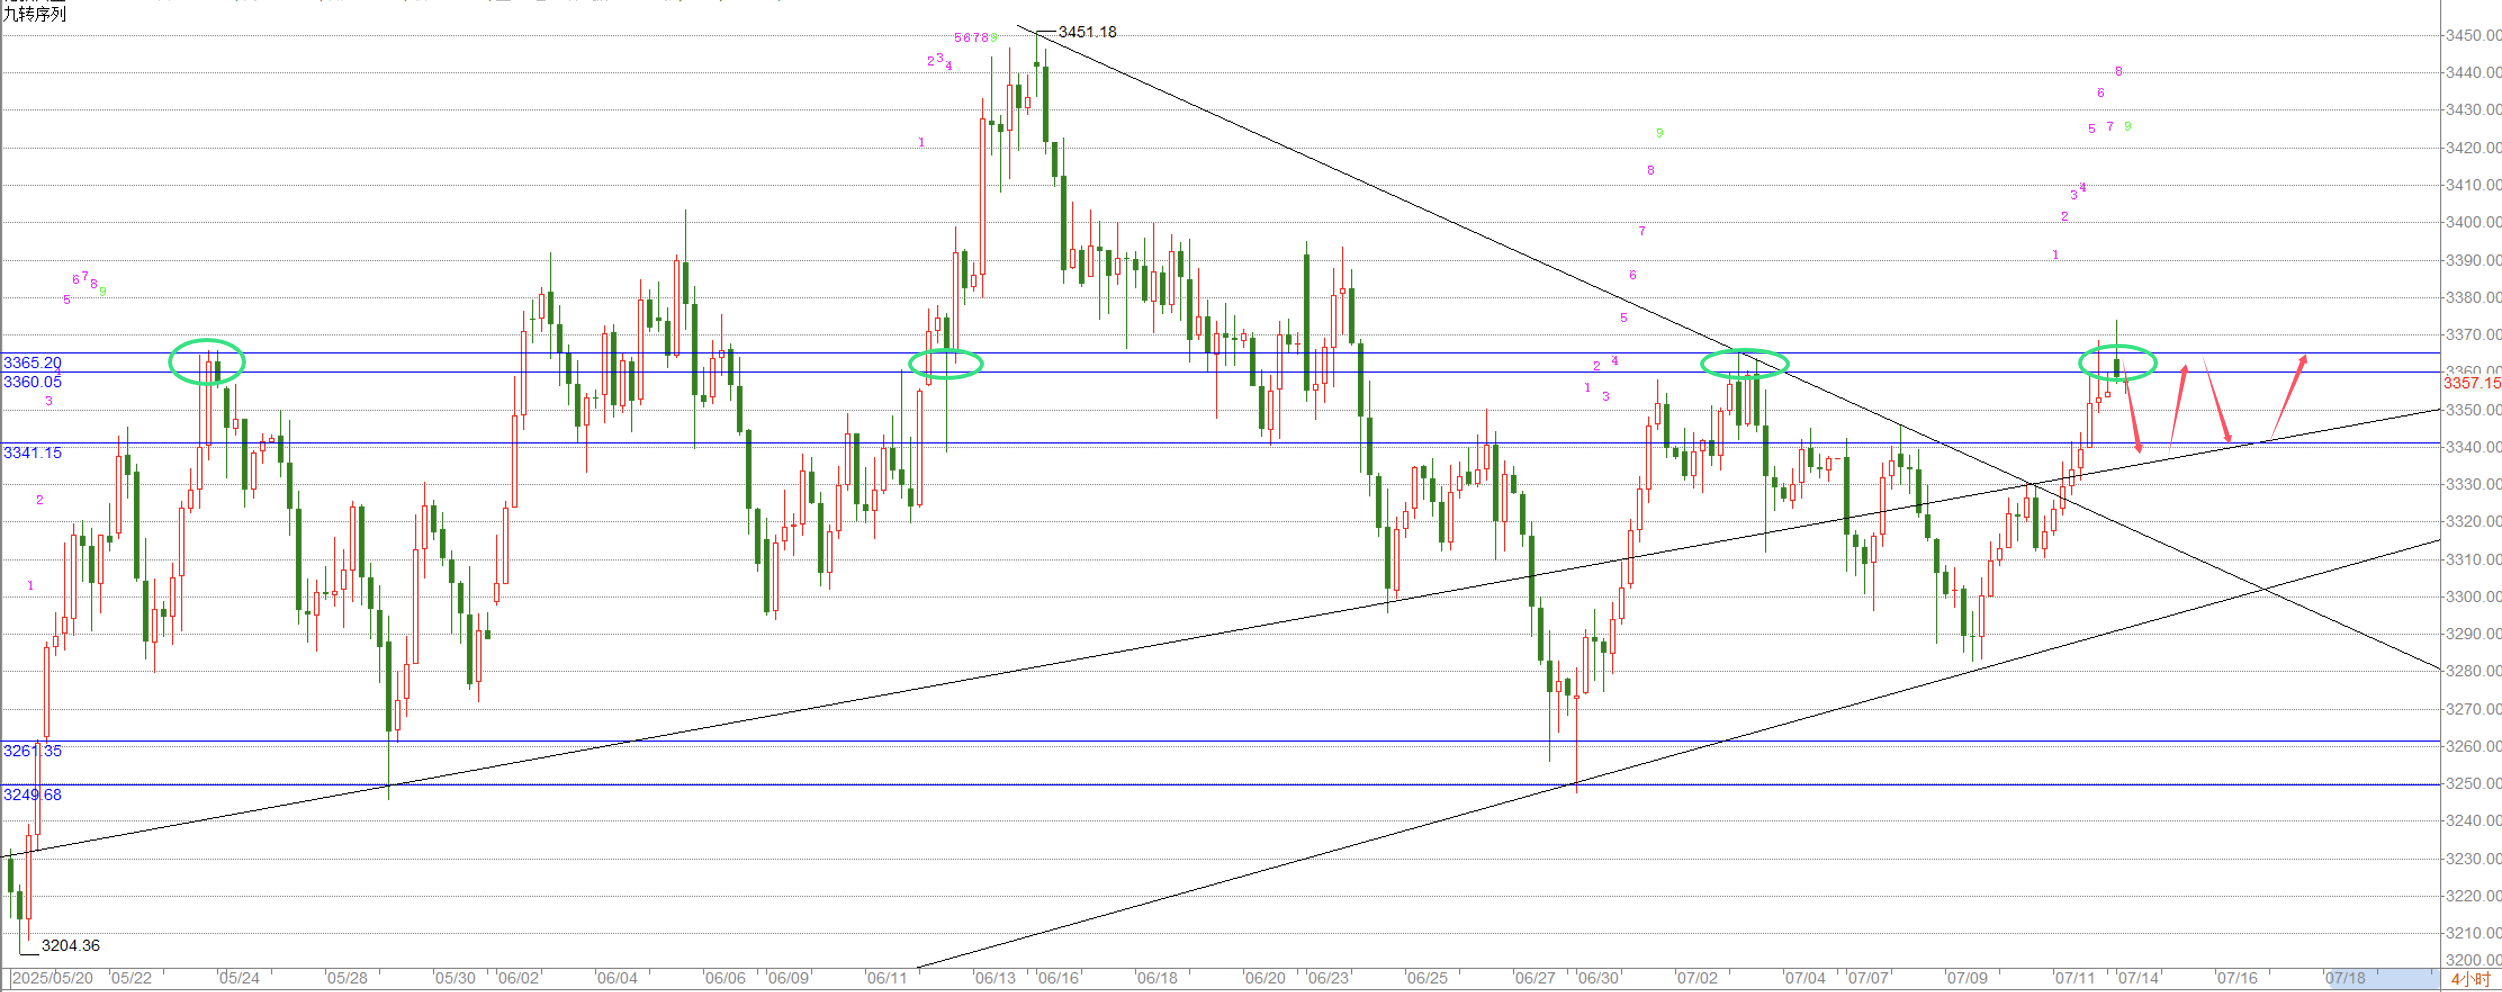Click the 07/18 date label

[x=2346, y=978]
